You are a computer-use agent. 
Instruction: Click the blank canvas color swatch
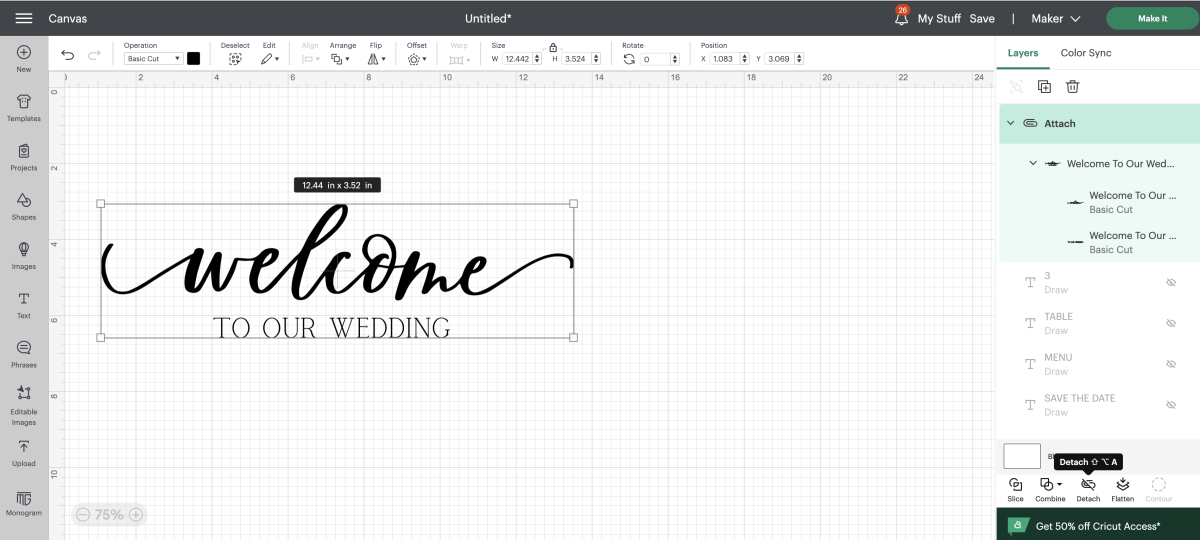click(1022, 456)
